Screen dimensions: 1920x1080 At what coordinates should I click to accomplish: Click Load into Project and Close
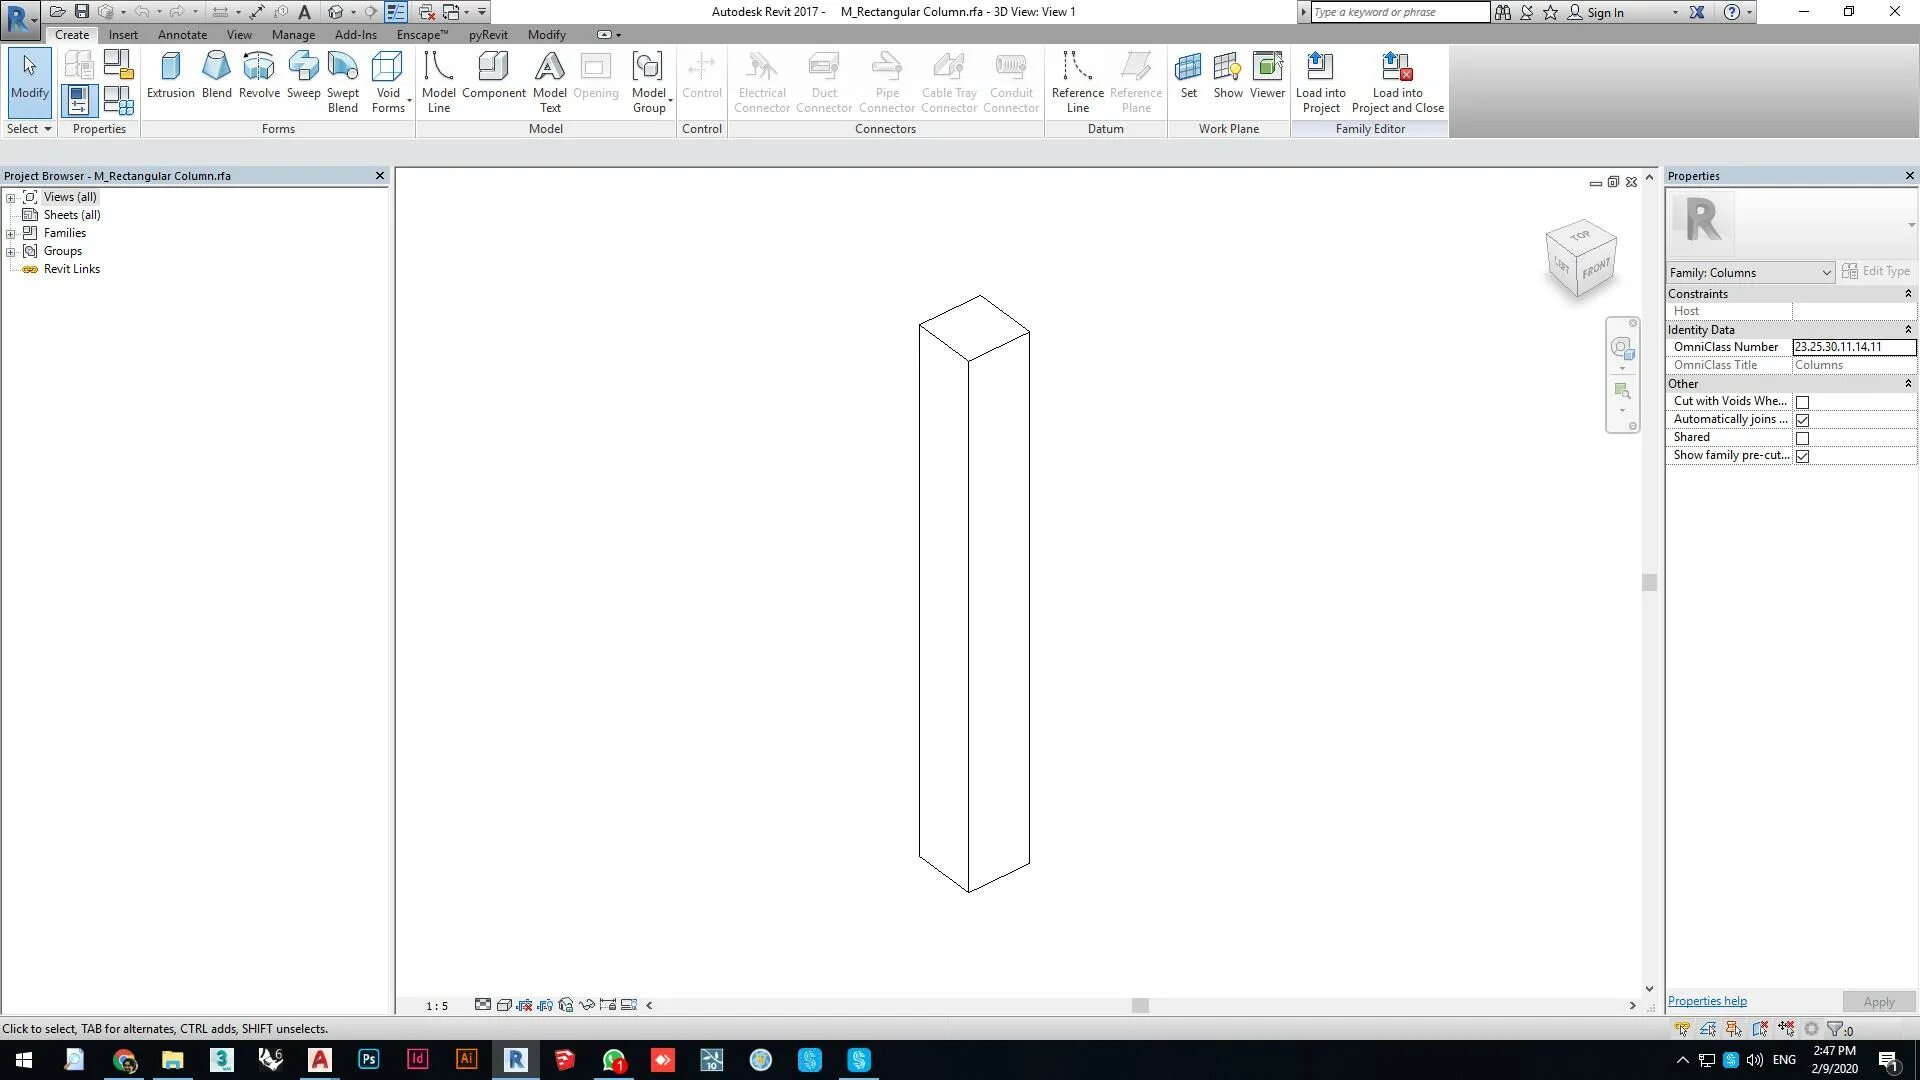pyautogui.click(x=1398, y=83)
